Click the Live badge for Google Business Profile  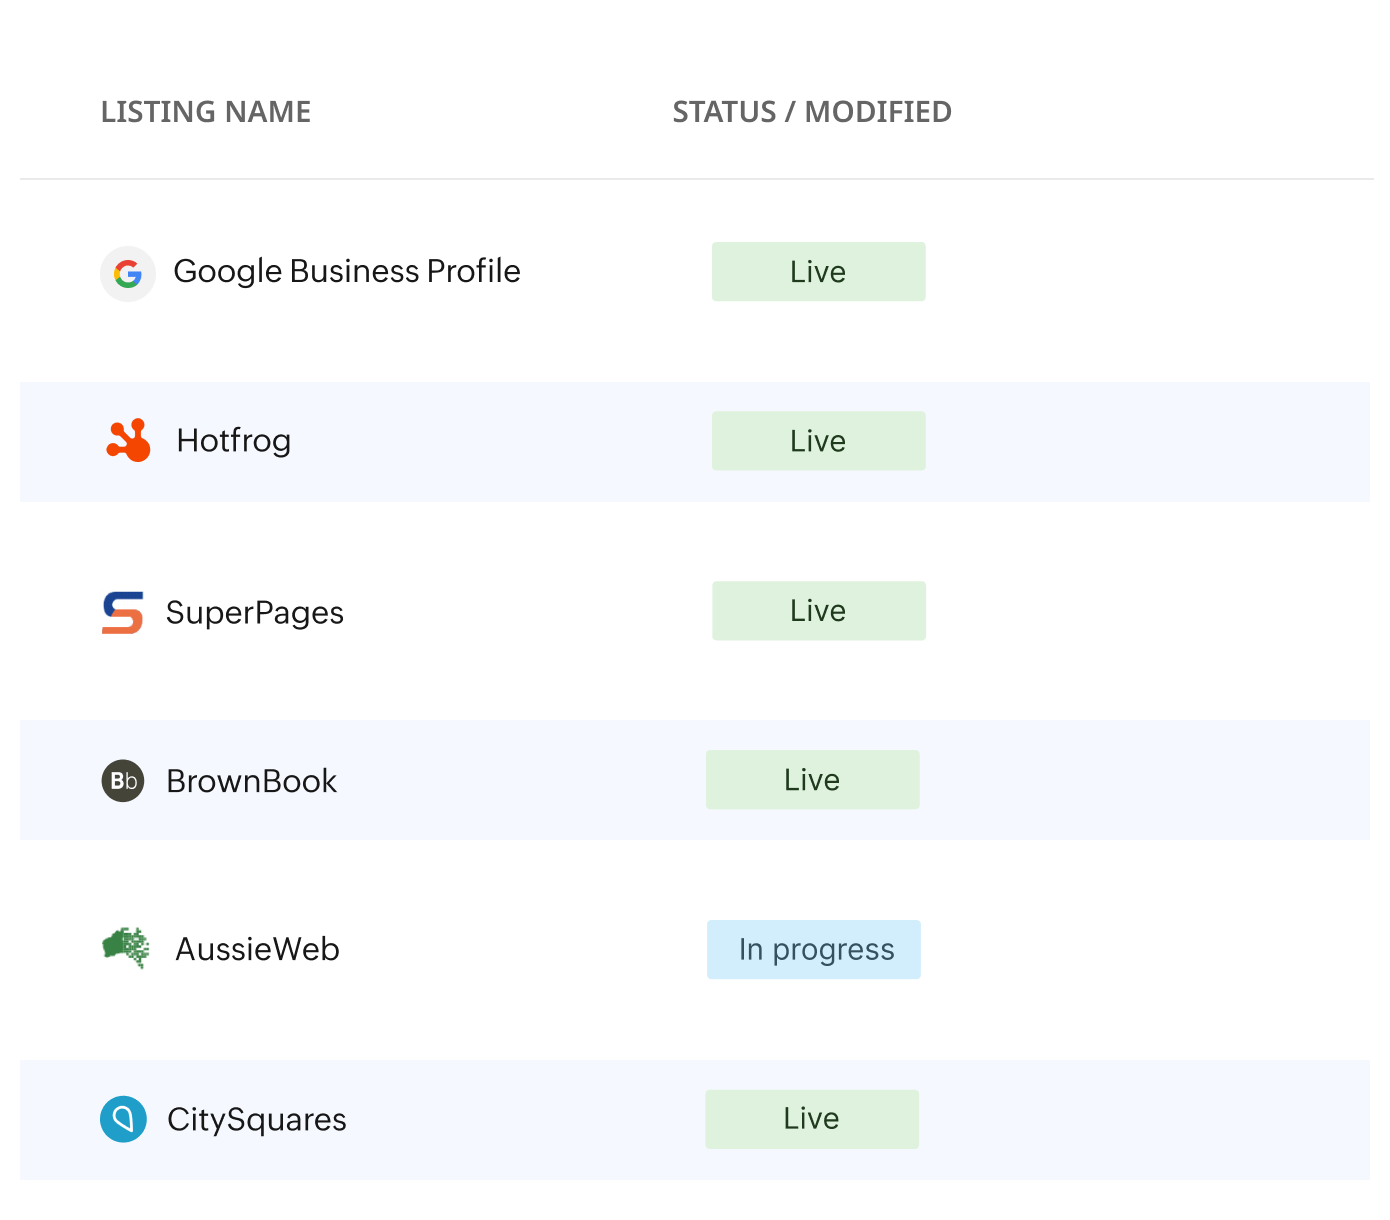point(818,271)
